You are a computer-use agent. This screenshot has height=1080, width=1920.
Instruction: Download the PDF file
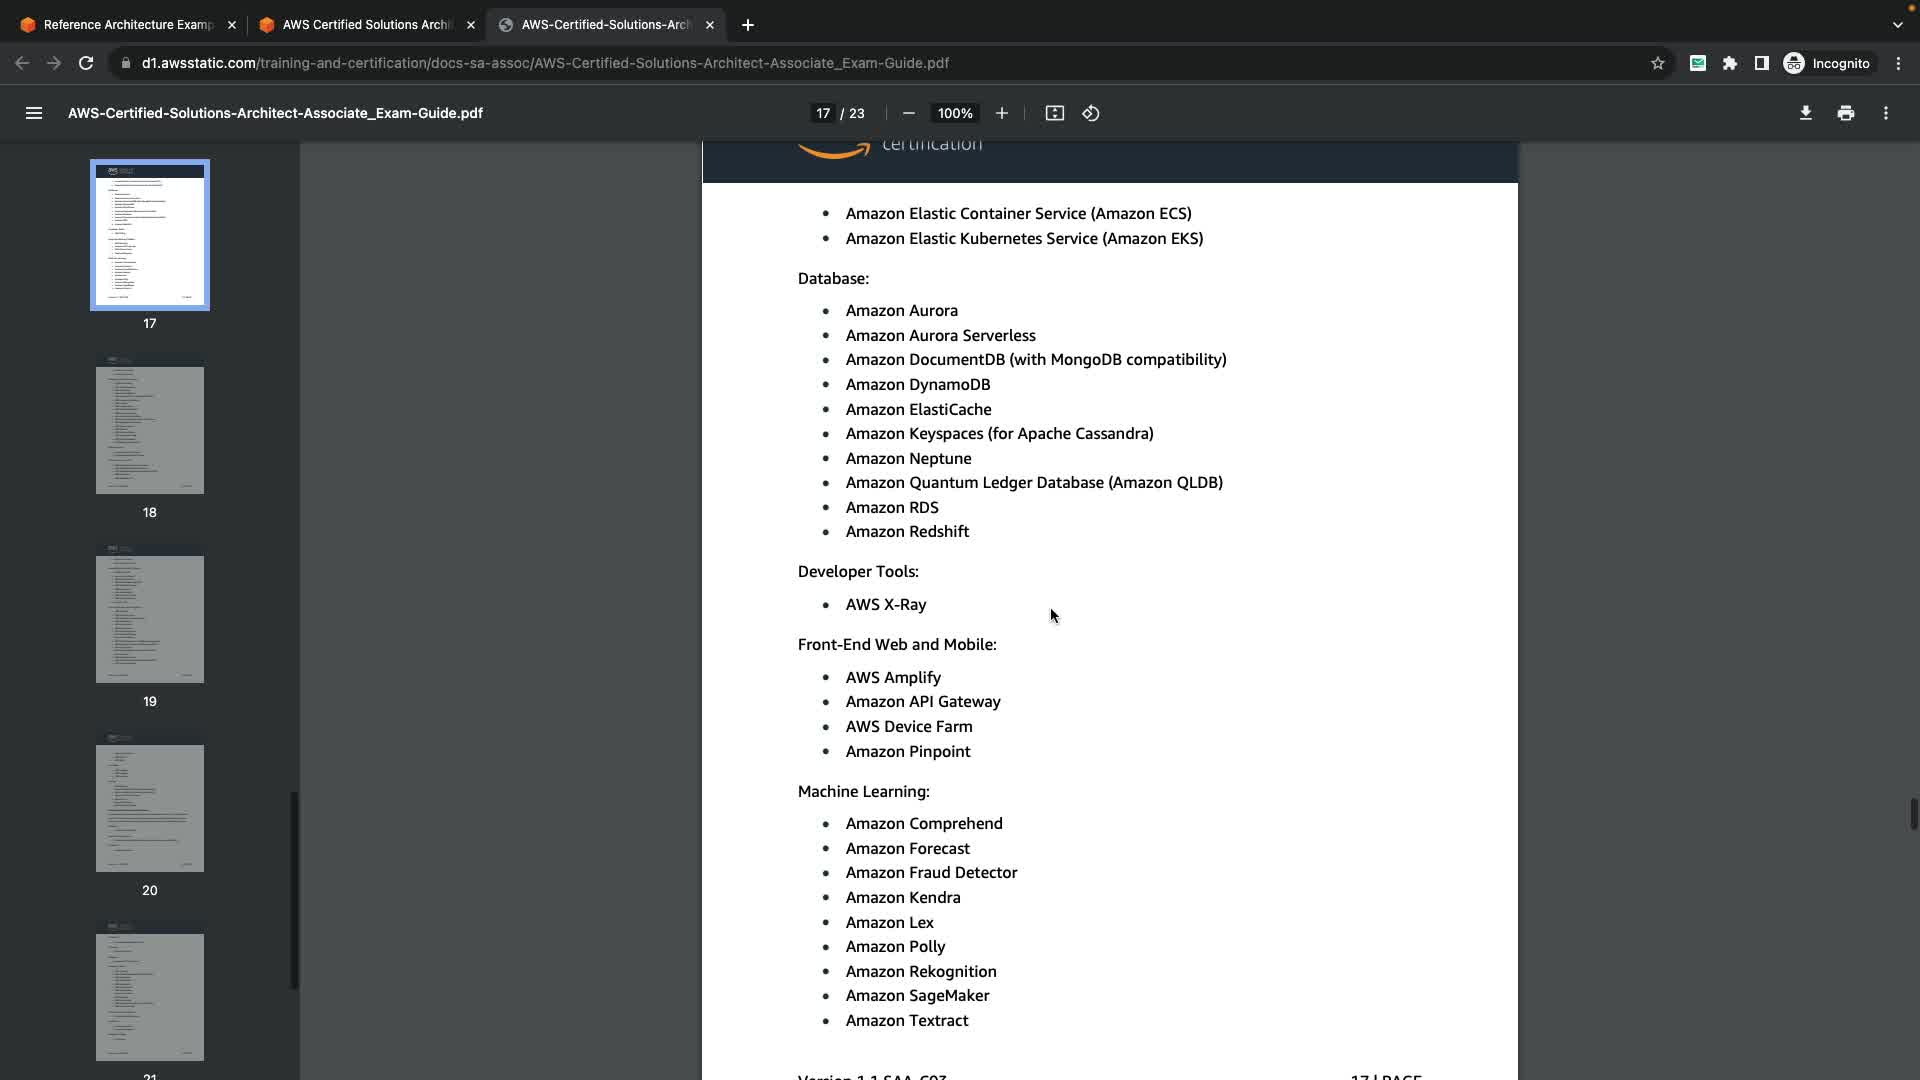[1805, 113]
